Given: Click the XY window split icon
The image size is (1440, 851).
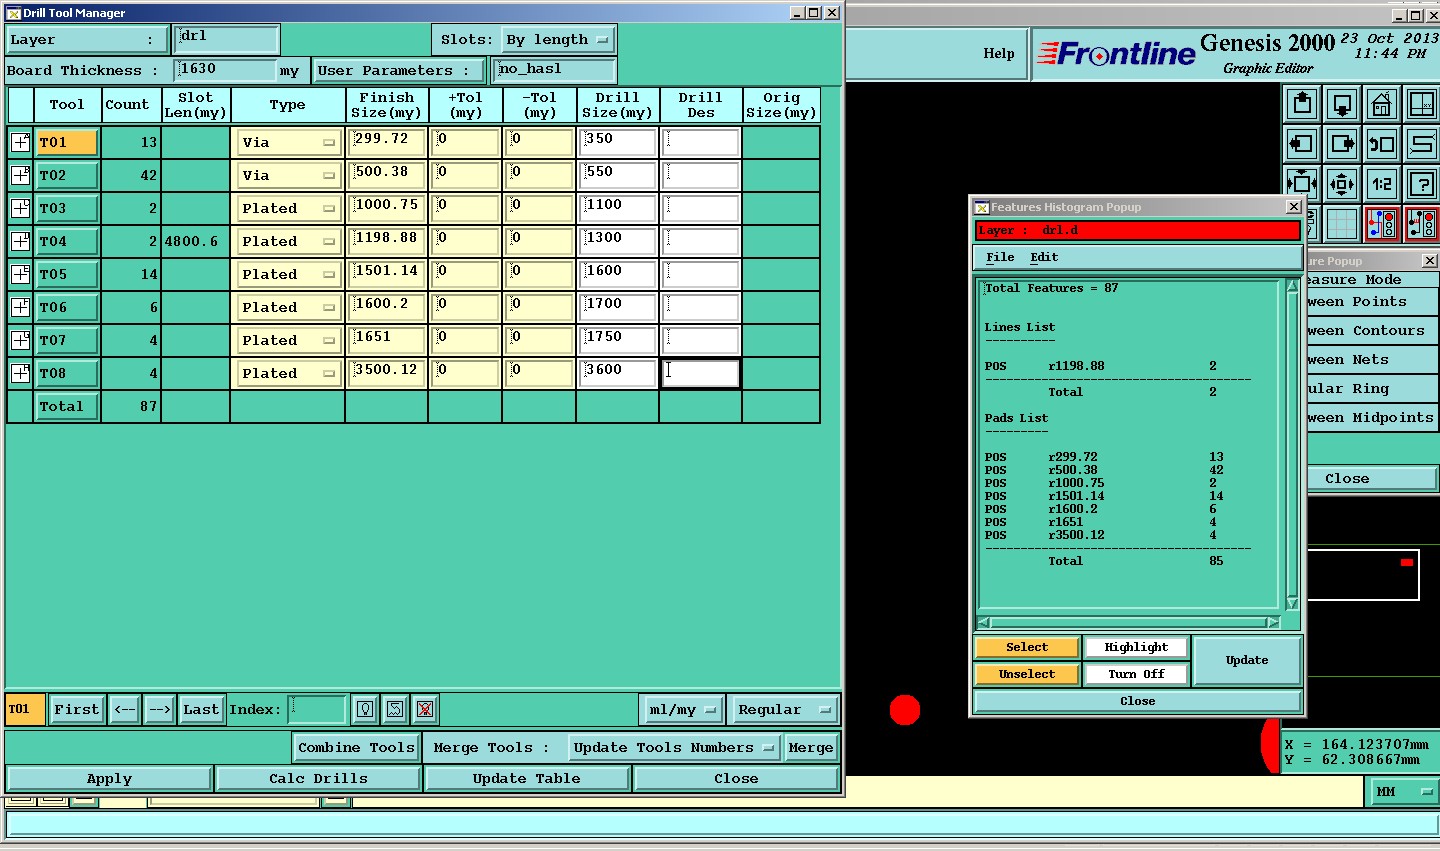Looking at the screenshot, I should pos(1421,104).
